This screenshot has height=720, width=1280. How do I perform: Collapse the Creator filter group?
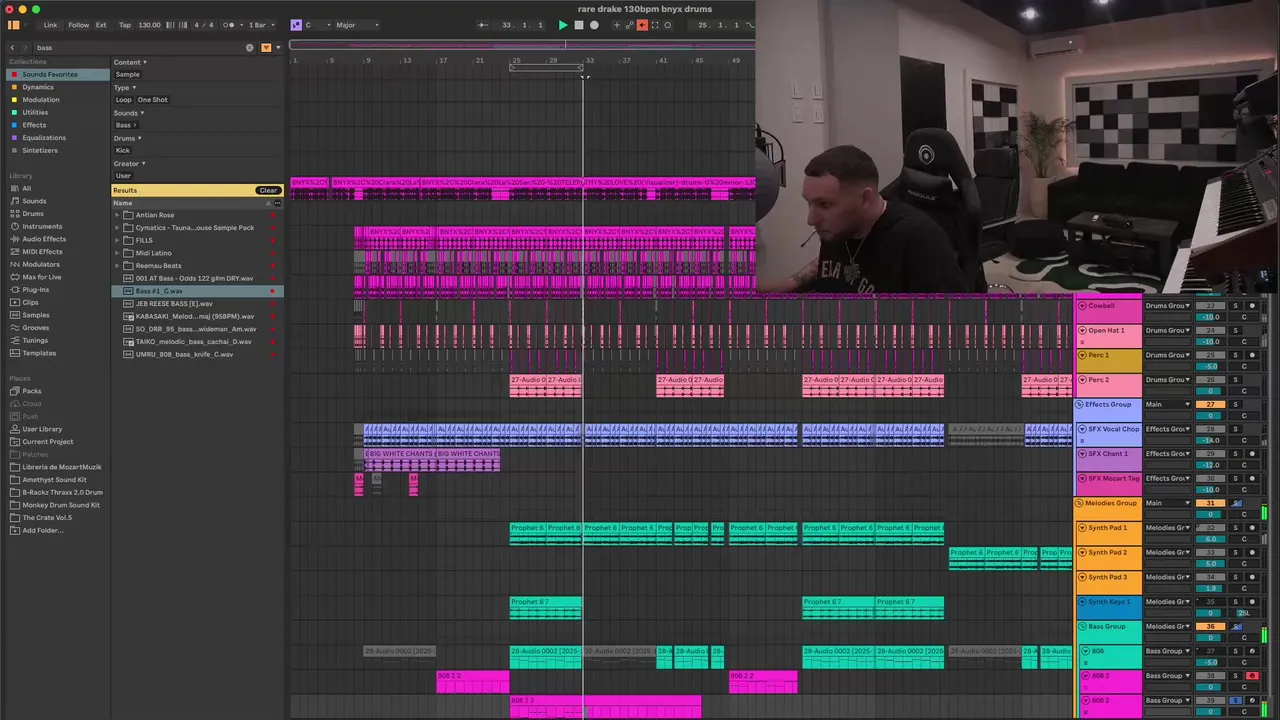(x=130, y=164)
